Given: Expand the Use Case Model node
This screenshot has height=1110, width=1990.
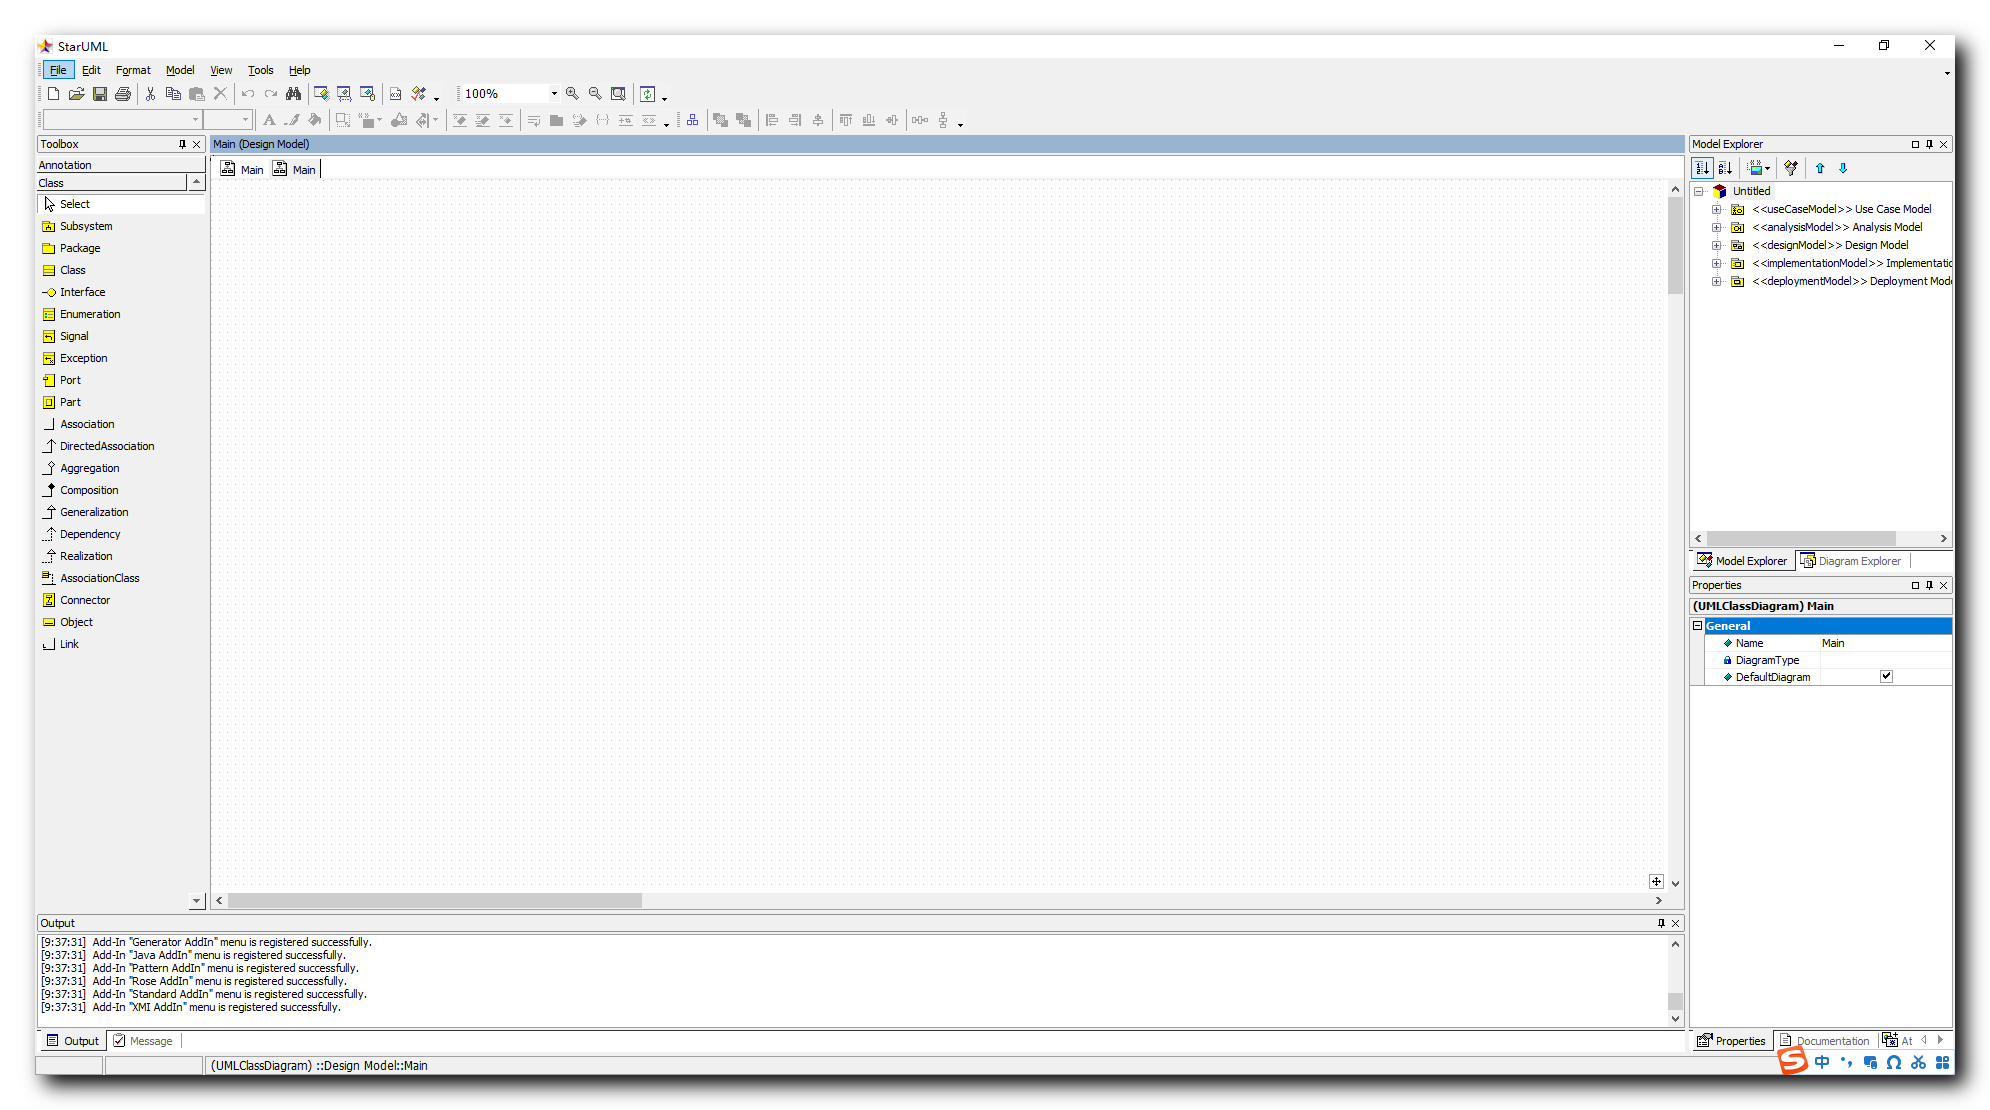Looking at the screenshot, I should click(x=1717, y=209).
